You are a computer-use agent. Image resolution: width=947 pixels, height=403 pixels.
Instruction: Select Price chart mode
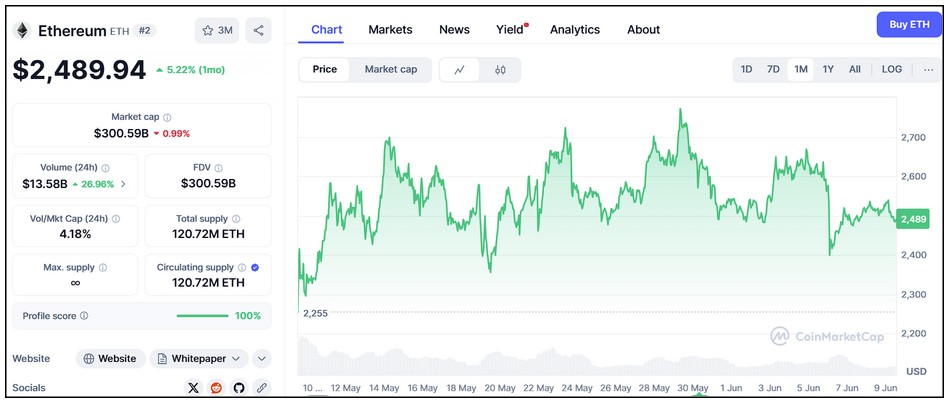pyautogui.click(x=324, y=69)
